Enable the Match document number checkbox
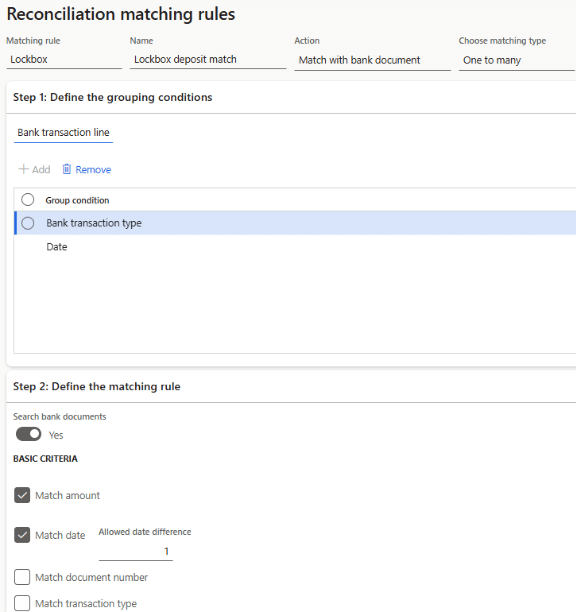576x612 pixels. 22,577
